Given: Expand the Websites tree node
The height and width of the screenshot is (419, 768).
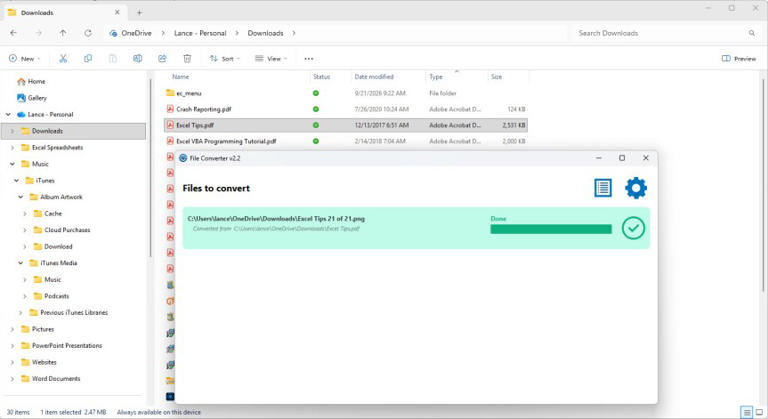Looking at the screenshot, I should pos(12,362).
